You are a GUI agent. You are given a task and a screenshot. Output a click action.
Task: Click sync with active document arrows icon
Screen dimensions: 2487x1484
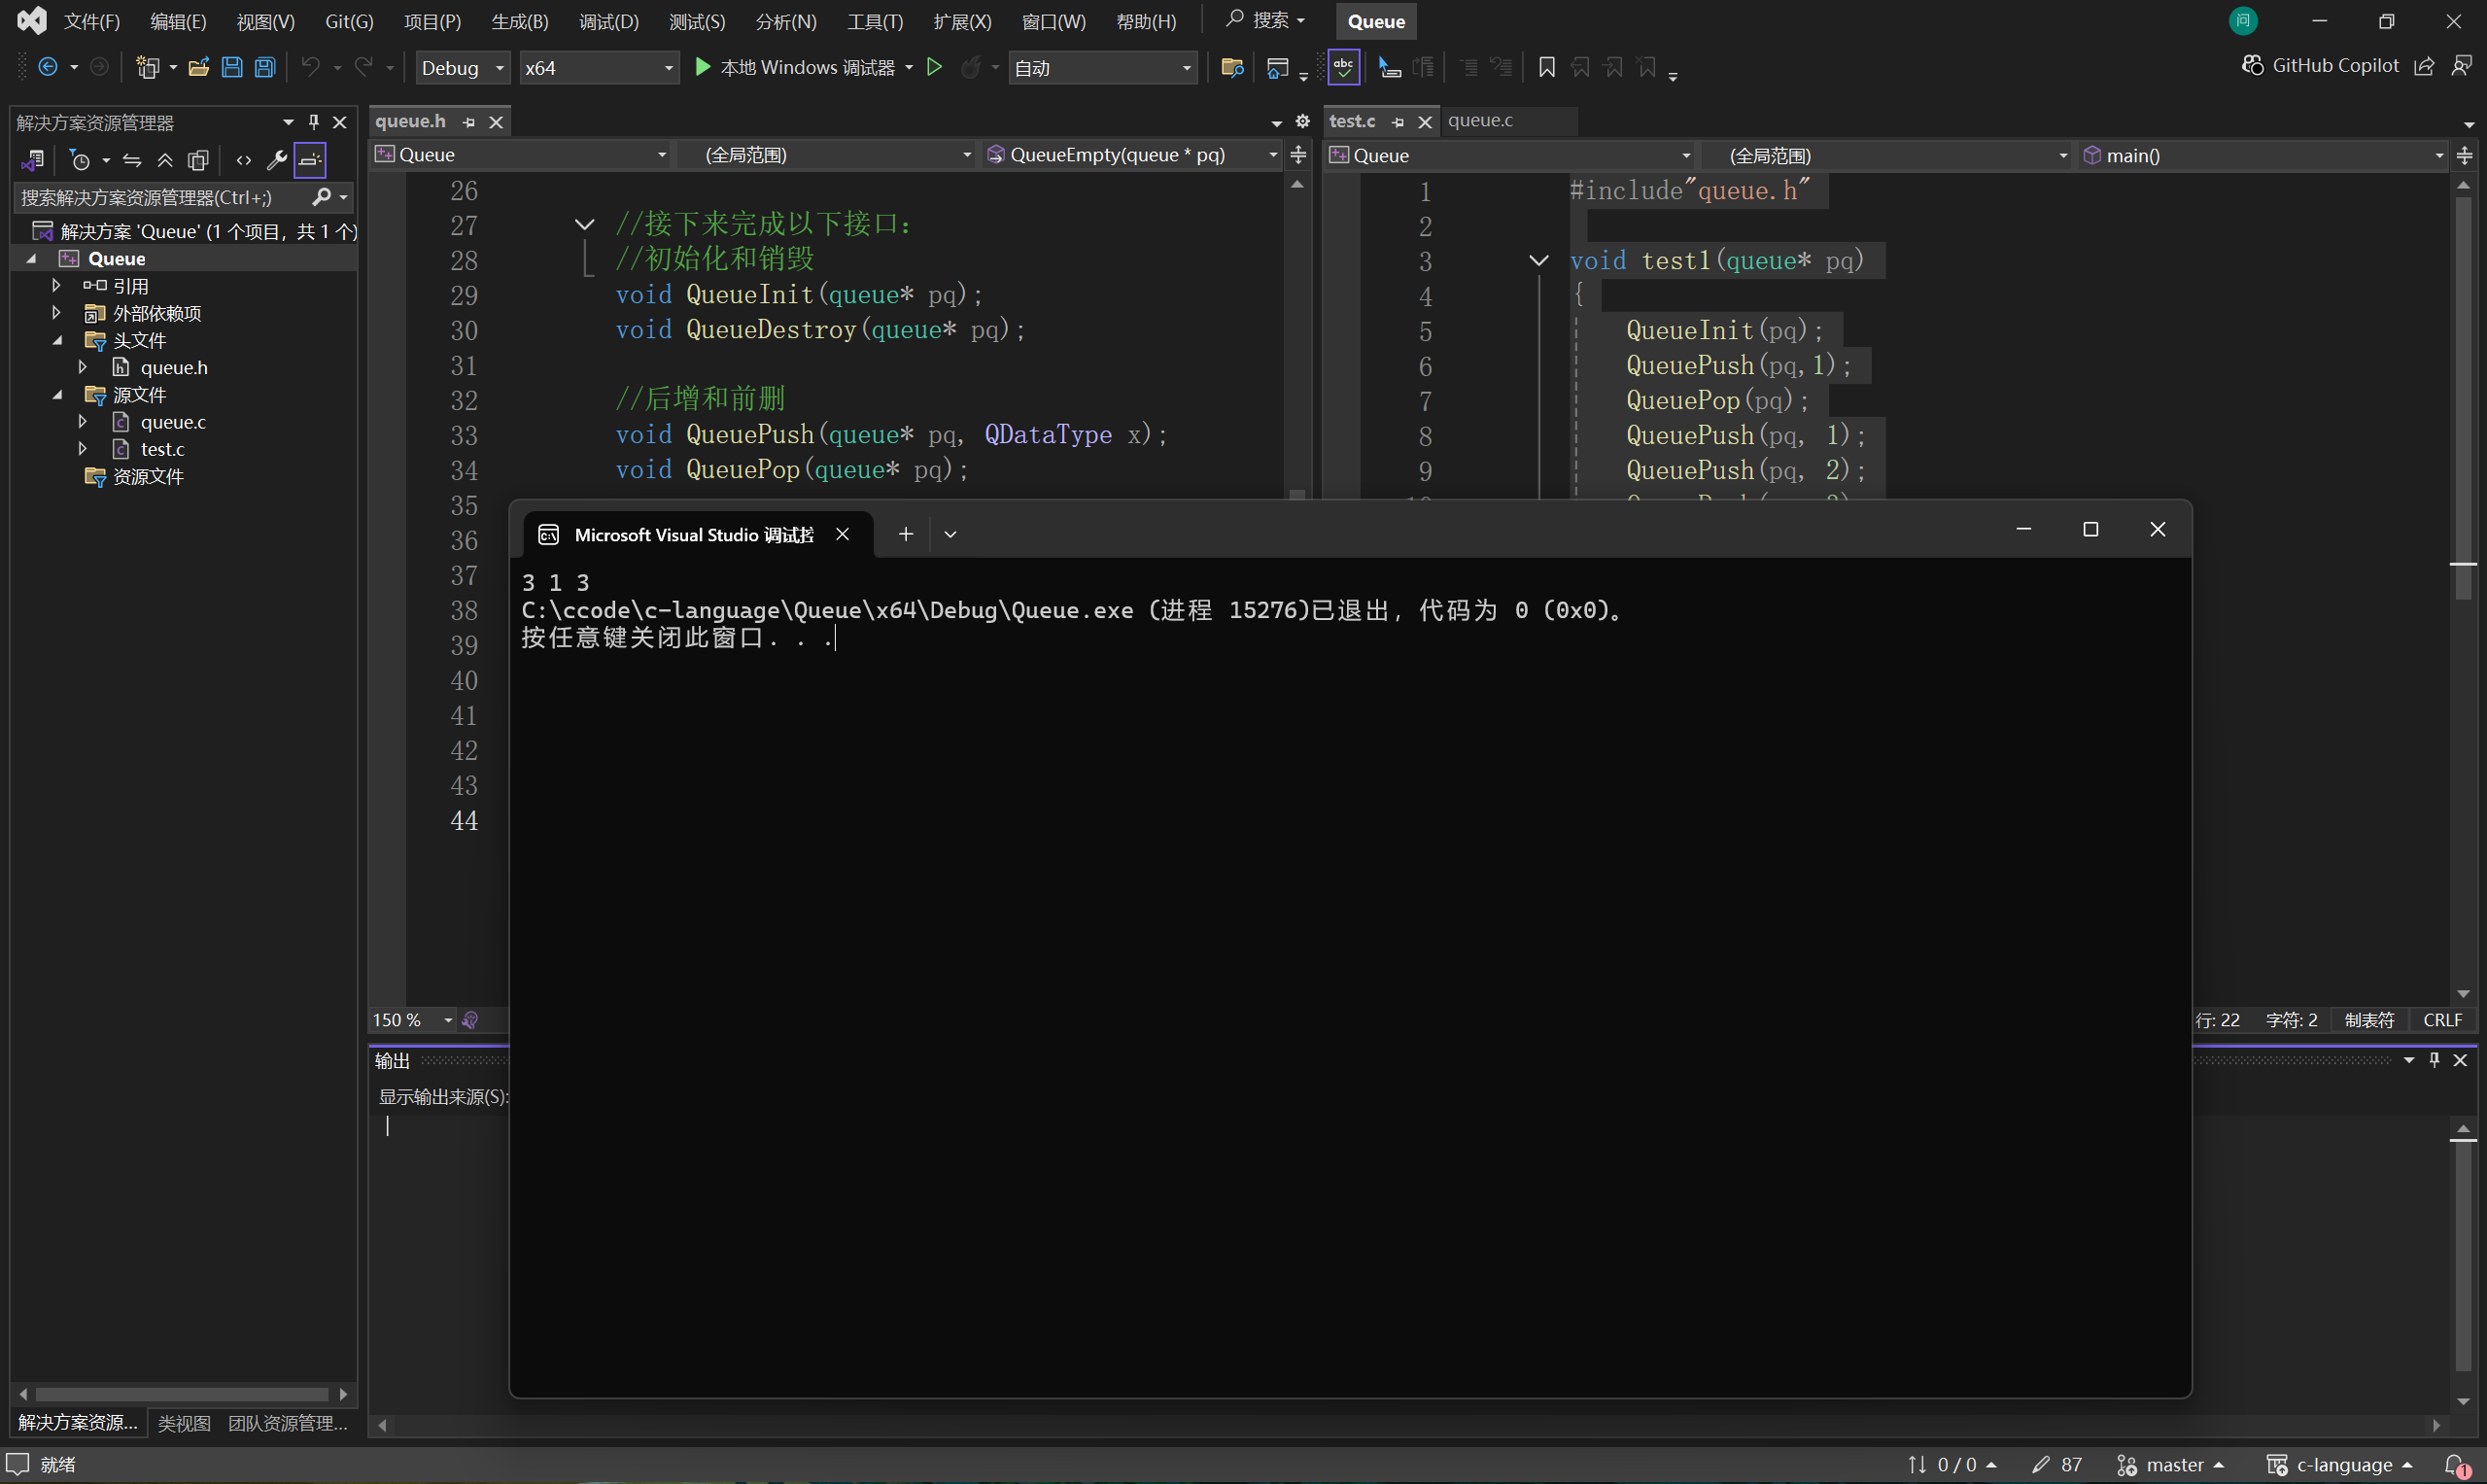pyautogui.click(x=132, y=160)
